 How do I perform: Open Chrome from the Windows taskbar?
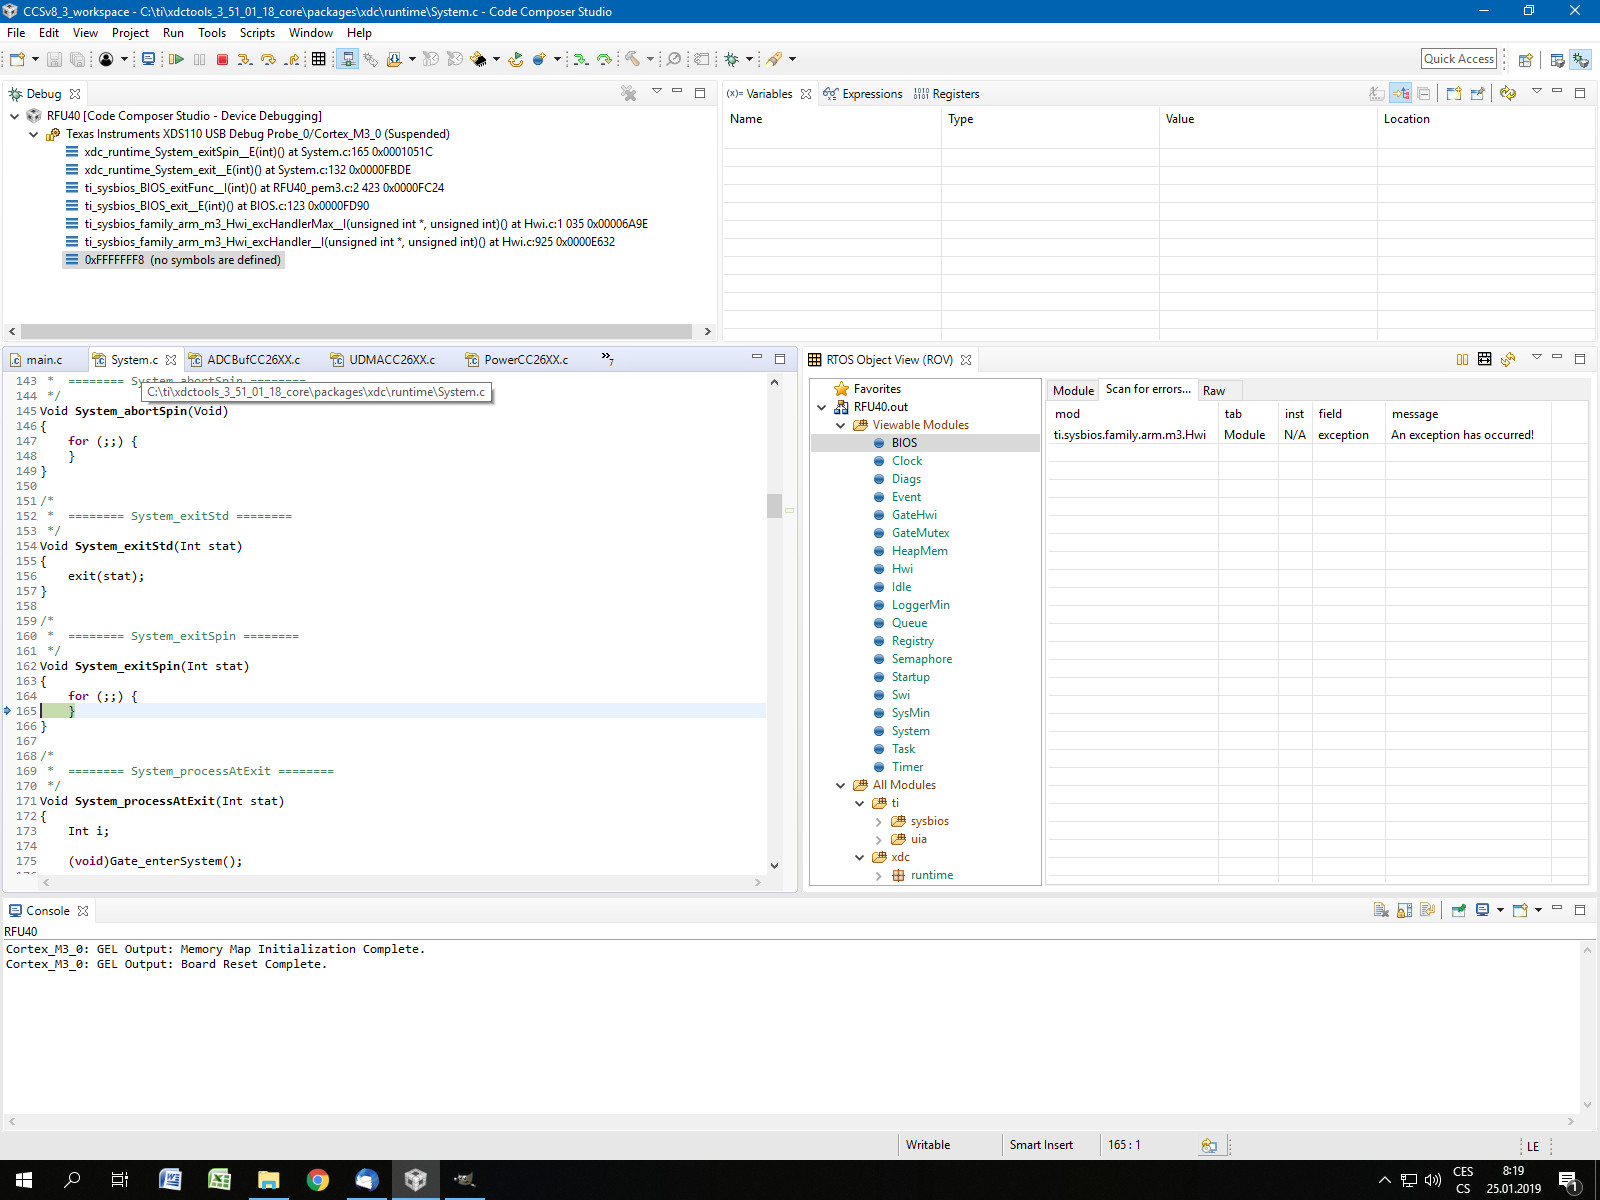coord(318,1180)
